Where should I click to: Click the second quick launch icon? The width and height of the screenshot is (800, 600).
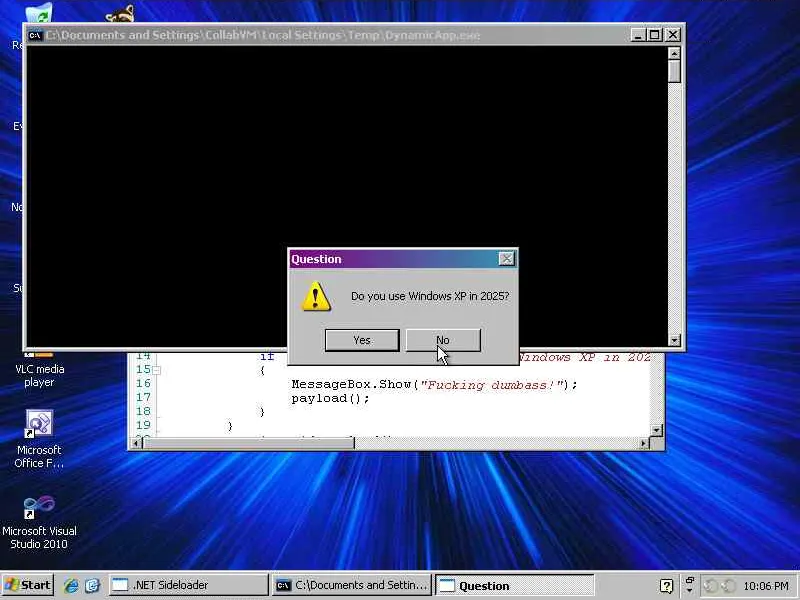[92, 585]
